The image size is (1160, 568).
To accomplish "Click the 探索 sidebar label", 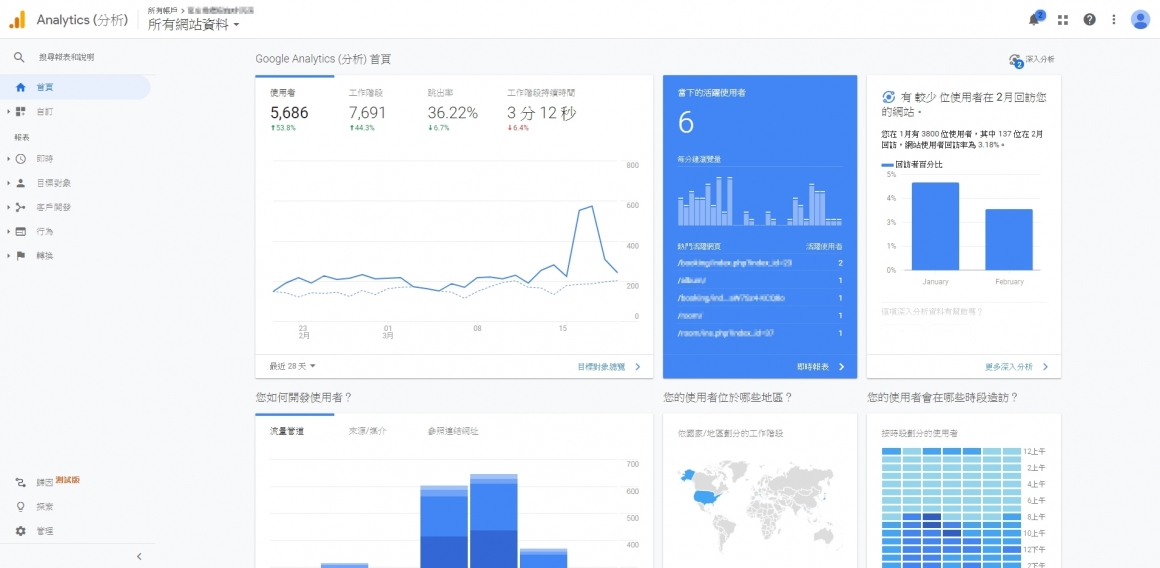I will (44, 507).
